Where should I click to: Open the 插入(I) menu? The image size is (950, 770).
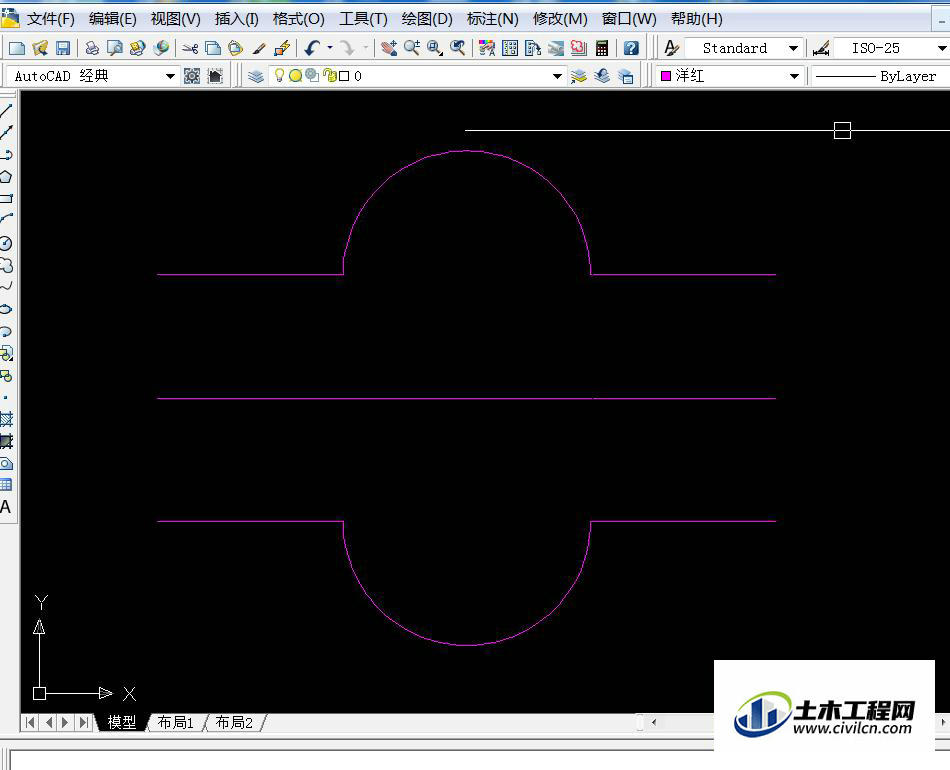(236, 19)
